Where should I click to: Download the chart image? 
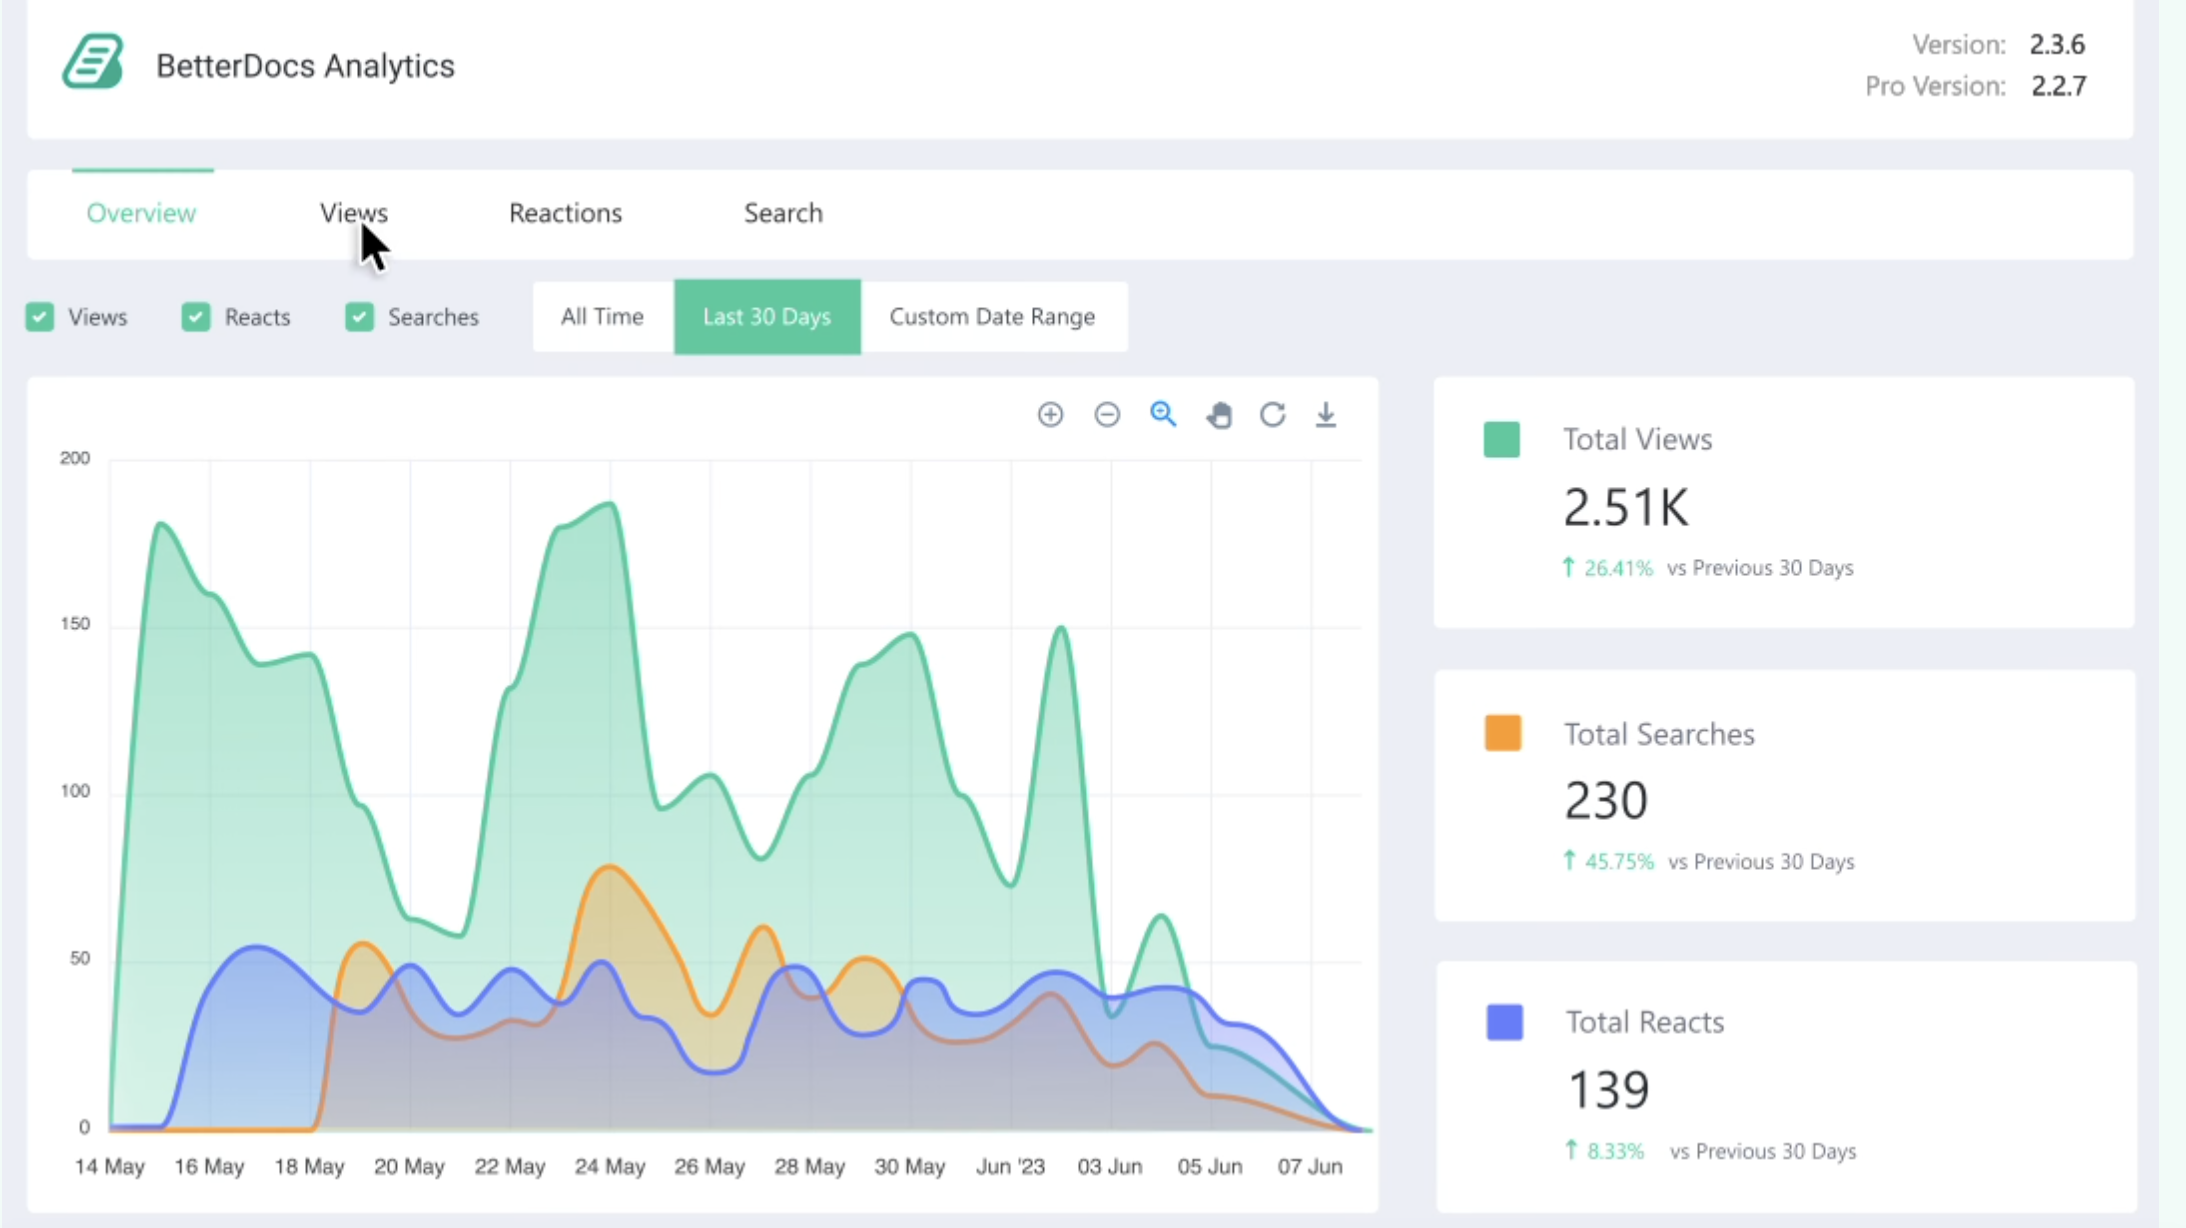coord(1326,414)
